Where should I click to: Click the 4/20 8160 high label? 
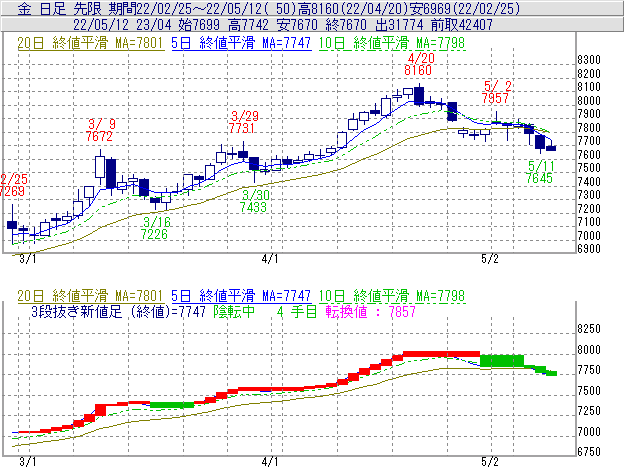click(x=419, y=64)
